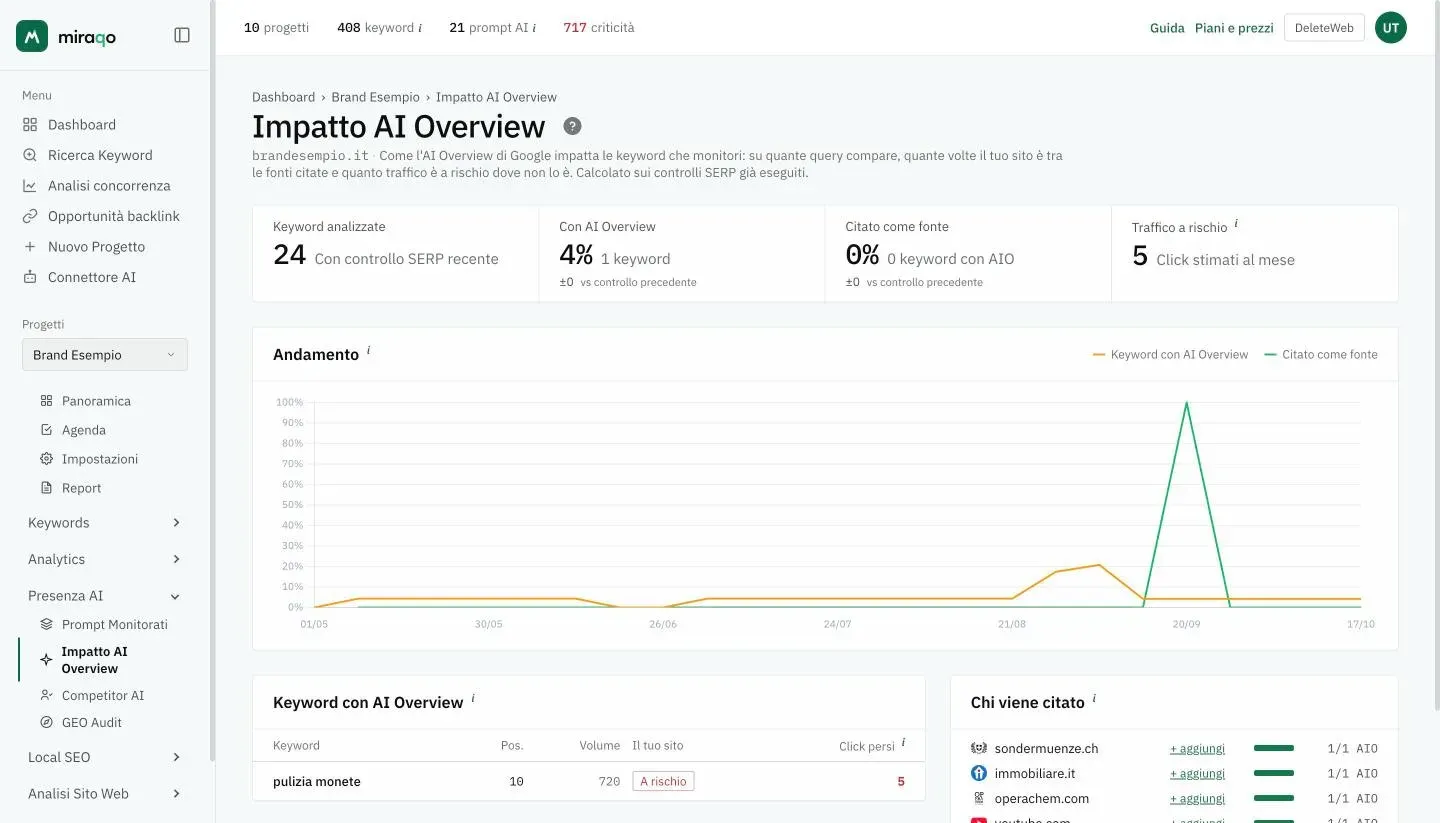Collapse the Presenza AI section
This screenshot has height=823, width=1440.
[x=105, y=596]
